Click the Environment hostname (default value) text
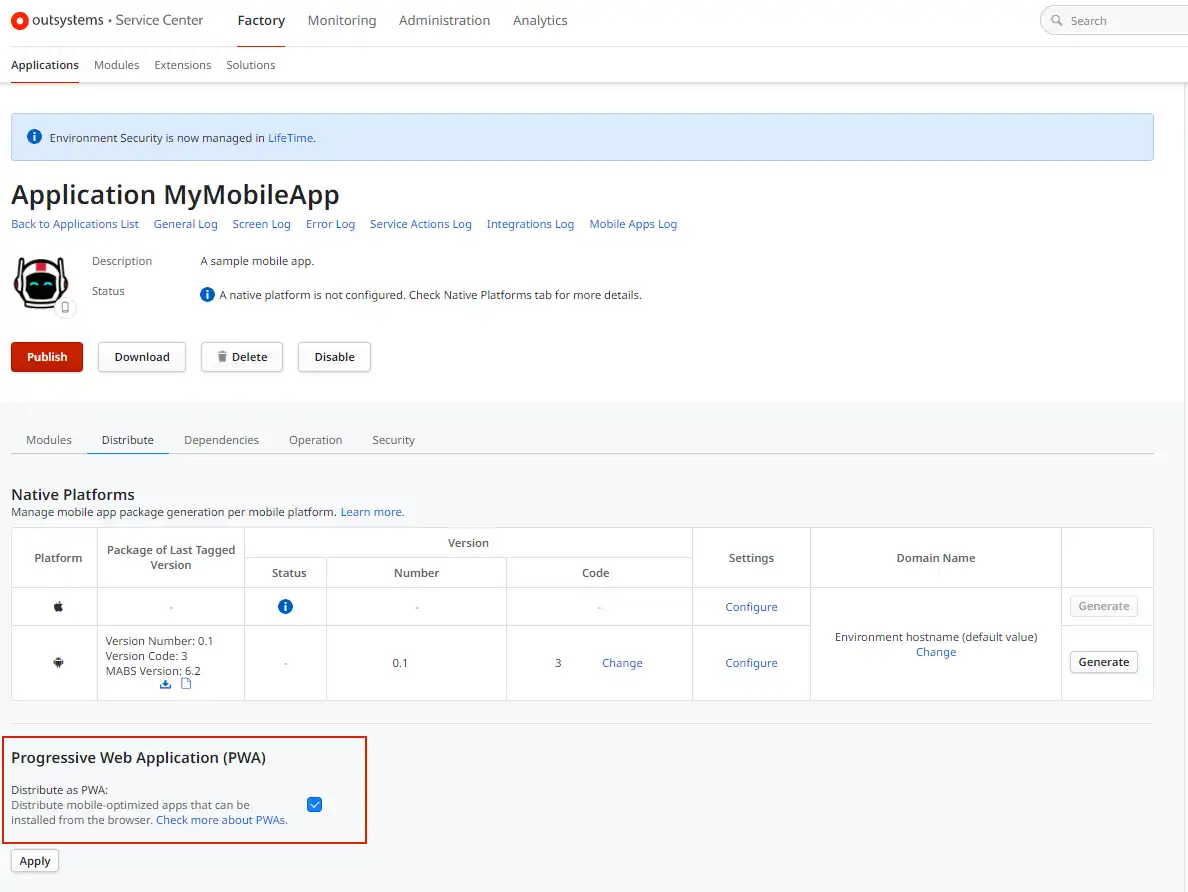1188x892 pixels. coord(936,637)
